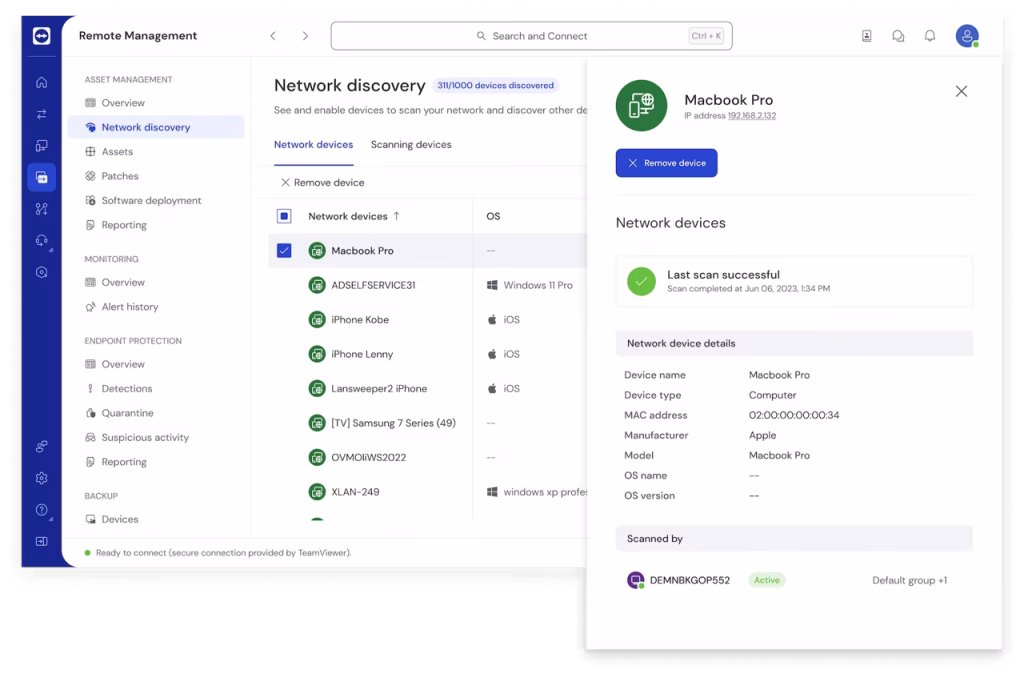
Task: Open the Home icon in left rail
Action: (41, 83)
